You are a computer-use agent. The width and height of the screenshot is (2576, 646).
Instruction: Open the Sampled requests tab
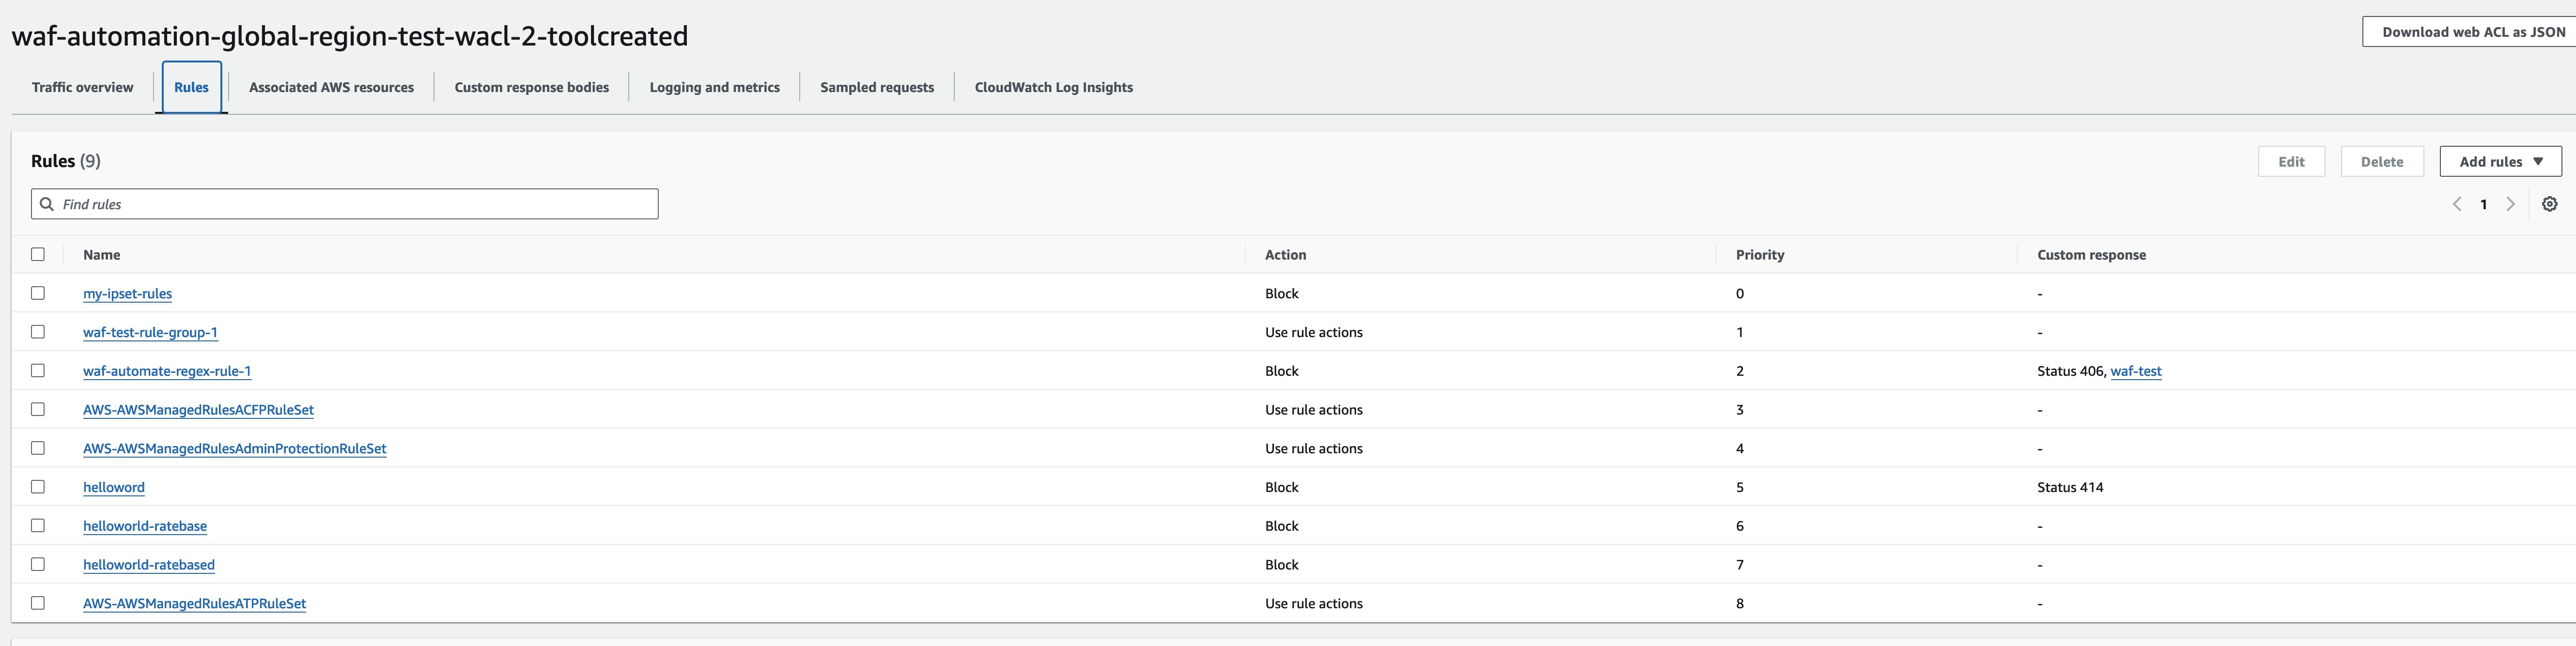pyautogui.click(x=877, y=87)
